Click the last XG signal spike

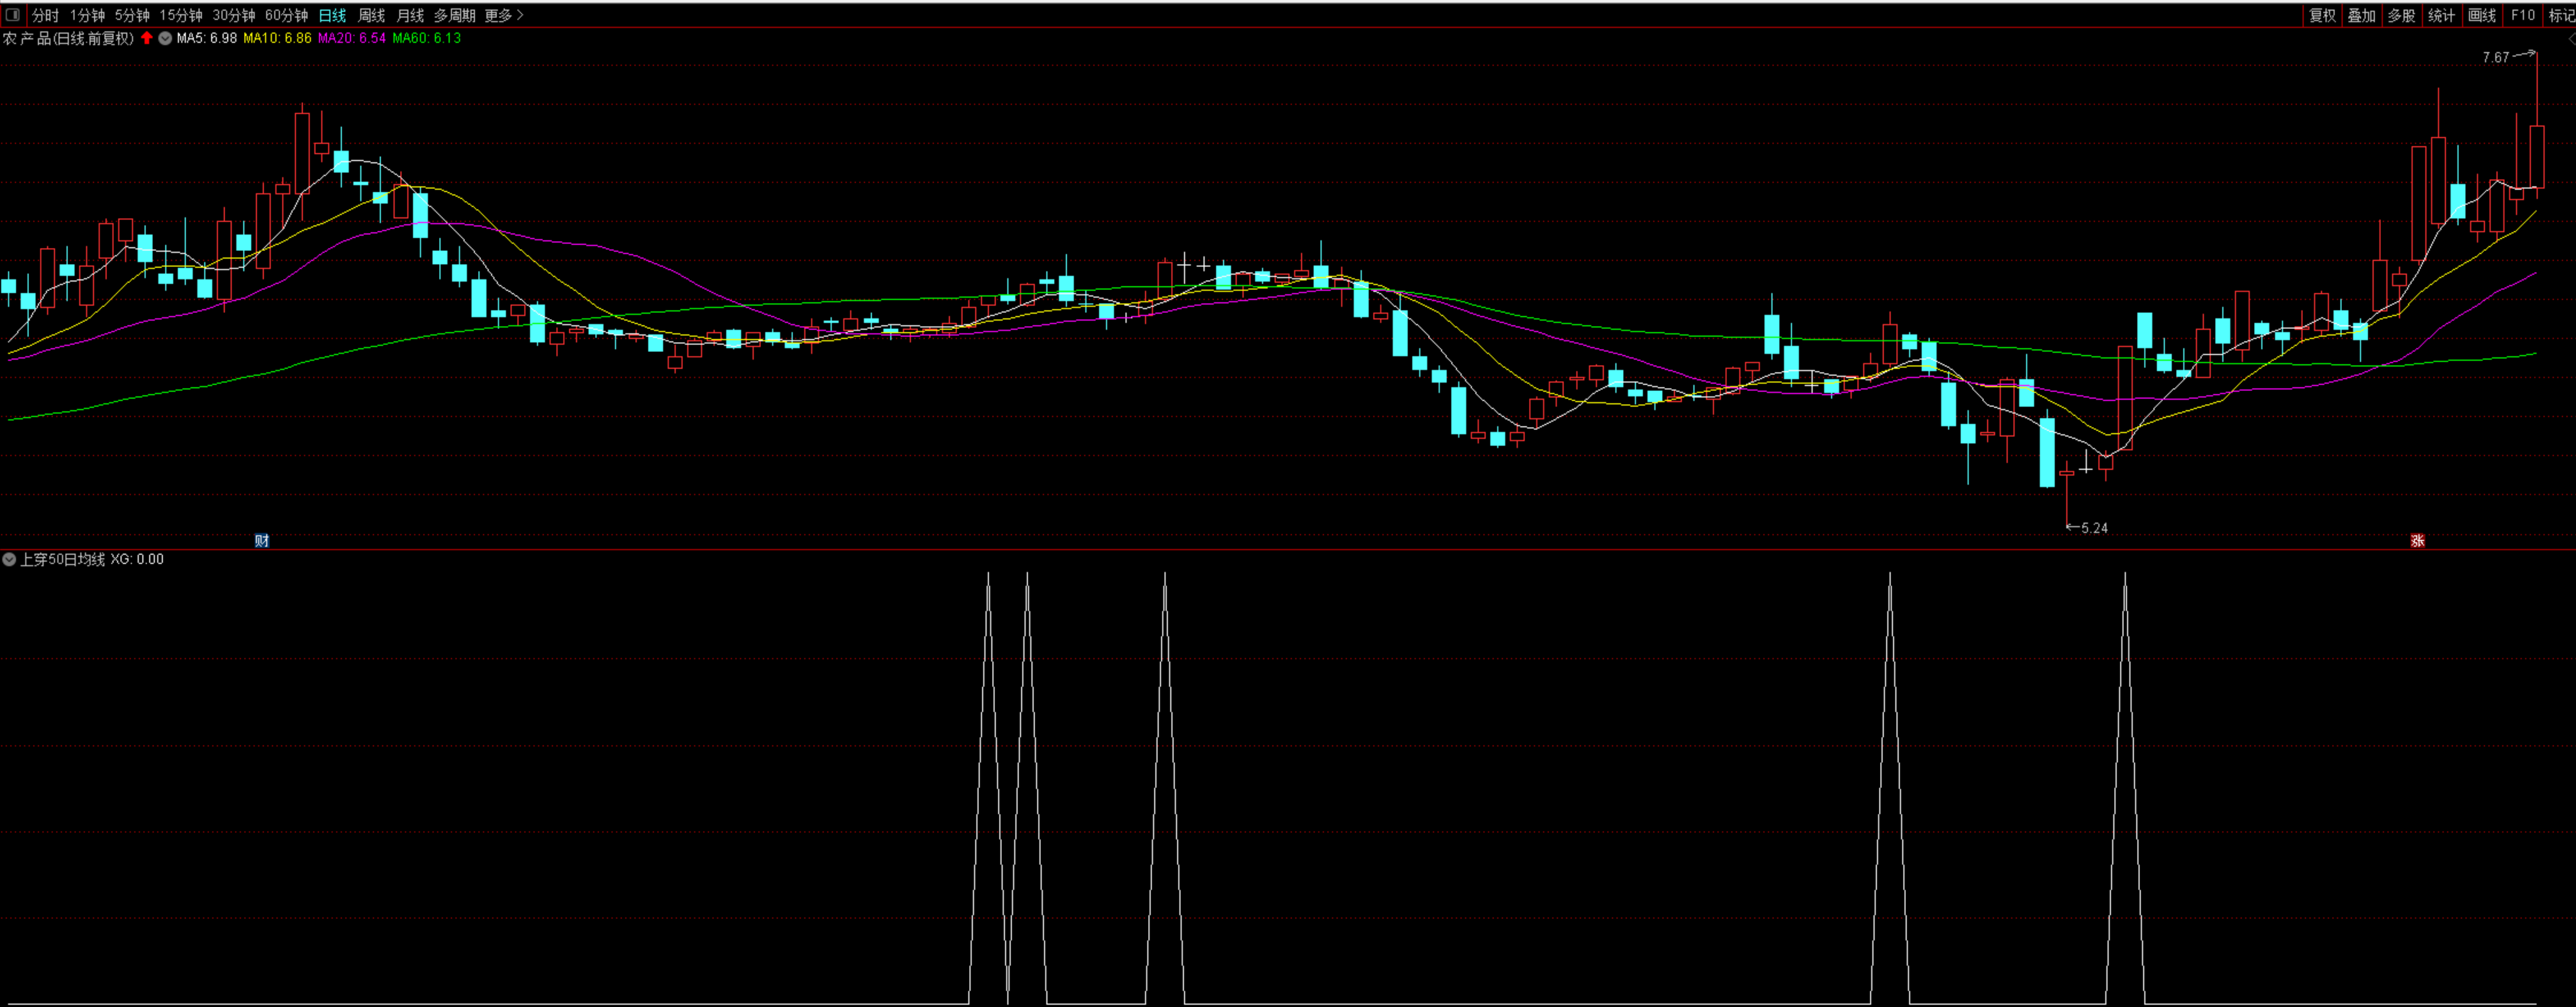(2125, 788)
